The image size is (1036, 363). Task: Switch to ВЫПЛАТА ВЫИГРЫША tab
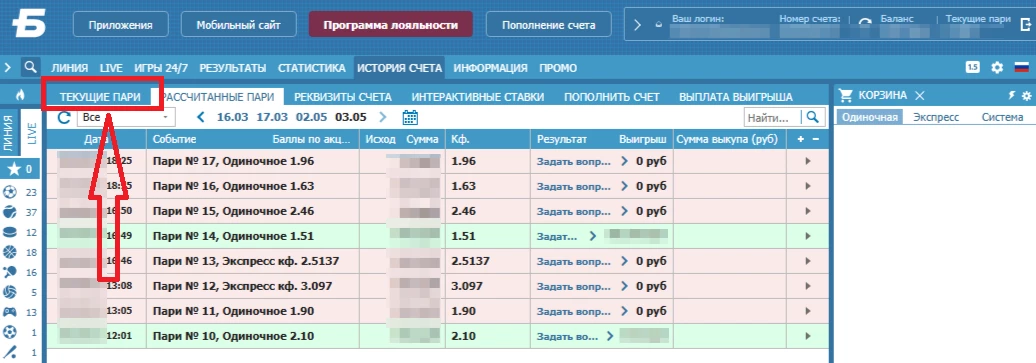coord(735,97)
